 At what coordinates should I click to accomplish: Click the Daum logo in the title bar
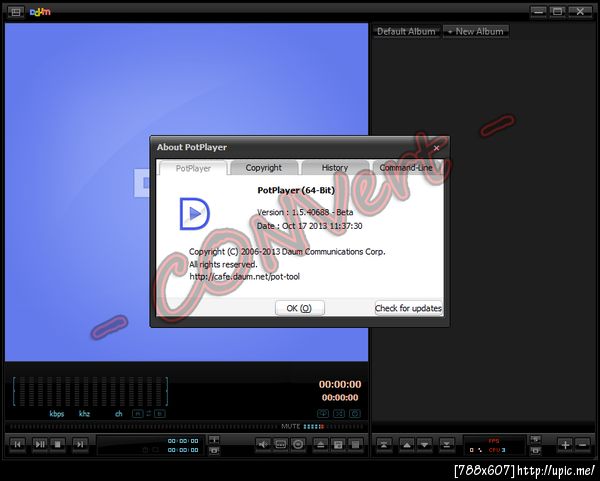pos(40,12)
